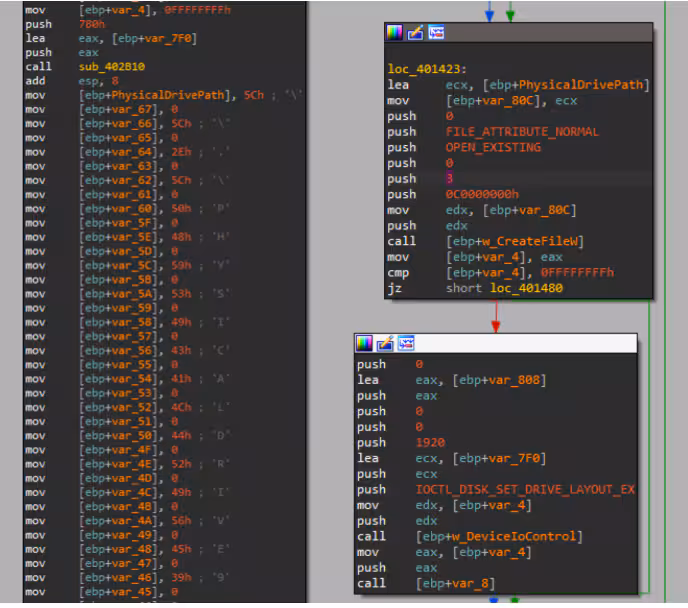Select the IOCTL_DISK_SET_DRIVE_LAYOUT_EX constant

(x=525, y=489)
